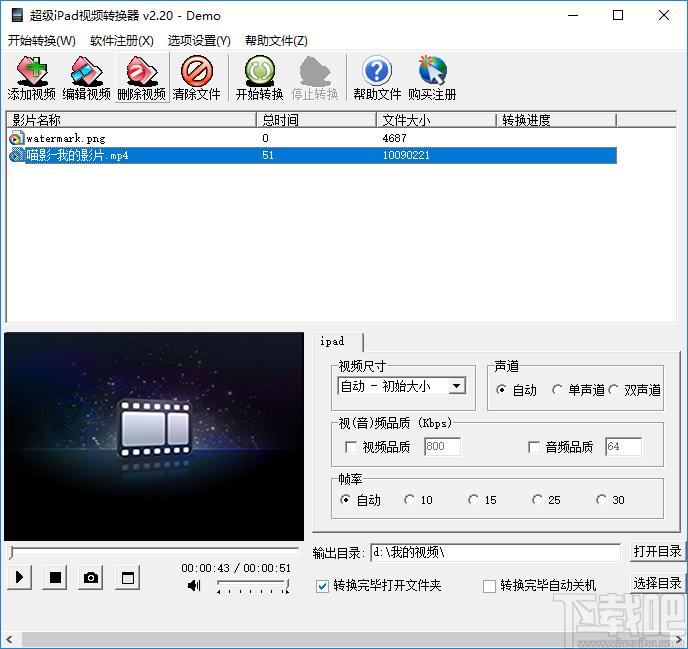
Task: Click the video preview thumbnail
Action: tap(154, 437)
